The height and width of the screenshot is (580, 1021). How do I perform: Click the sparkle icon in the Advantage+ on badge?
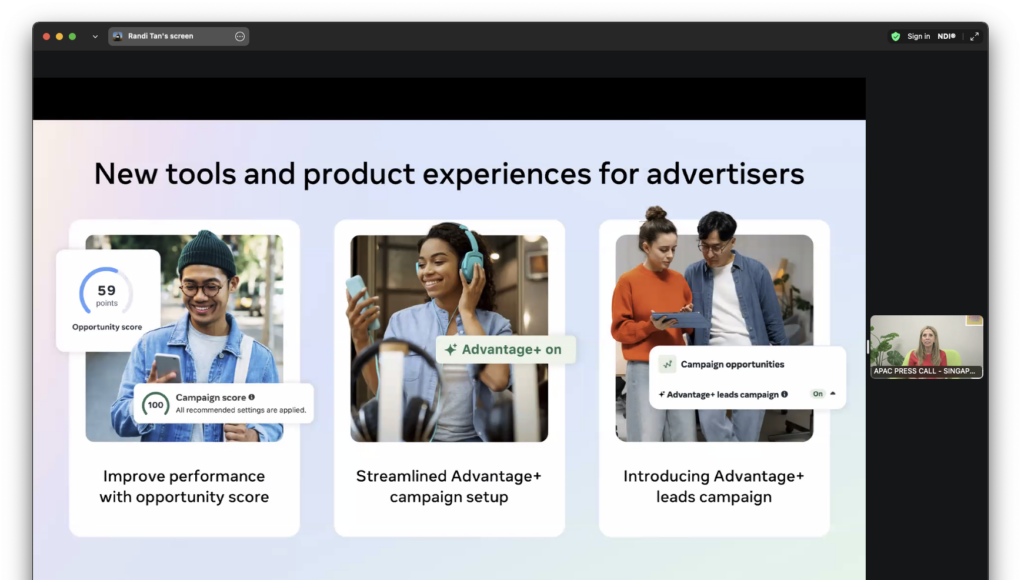coord(451,350)
